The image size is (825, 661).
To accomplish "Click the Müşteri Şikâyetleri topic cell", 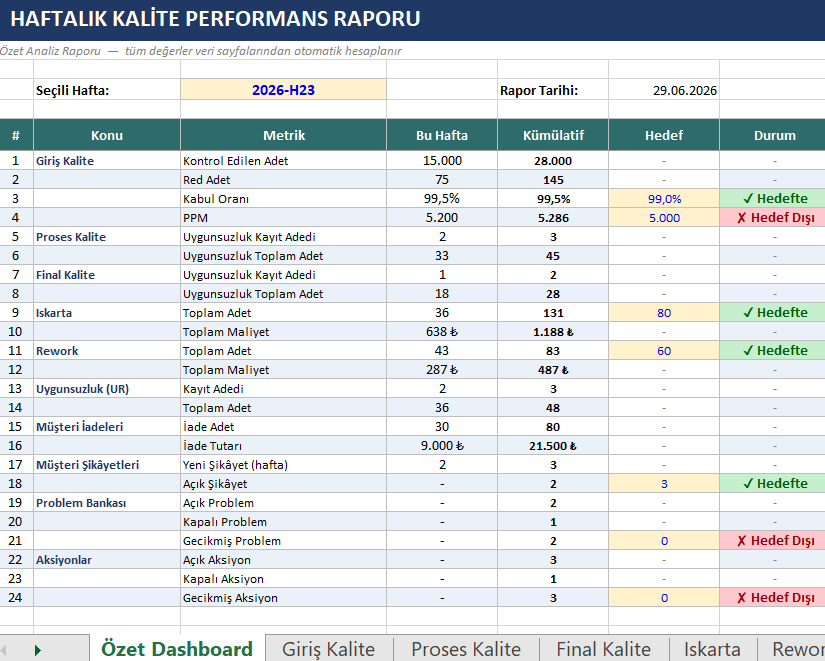I will 107,465.
